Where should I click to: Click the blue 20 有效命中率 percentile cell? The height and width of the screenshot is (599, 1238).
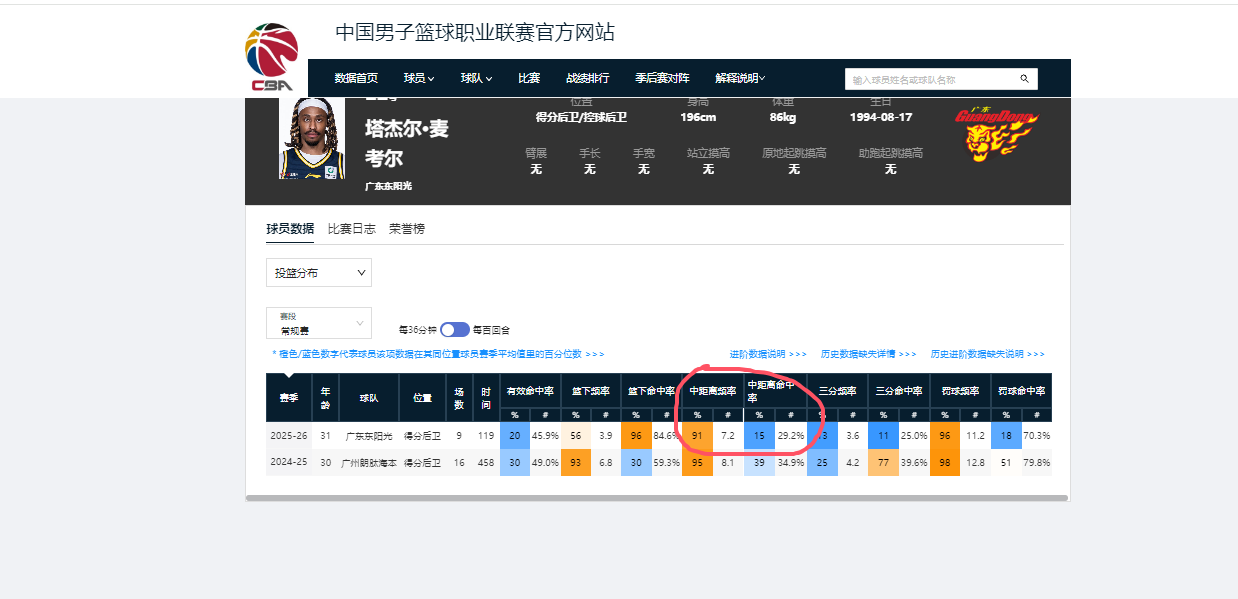515,436
